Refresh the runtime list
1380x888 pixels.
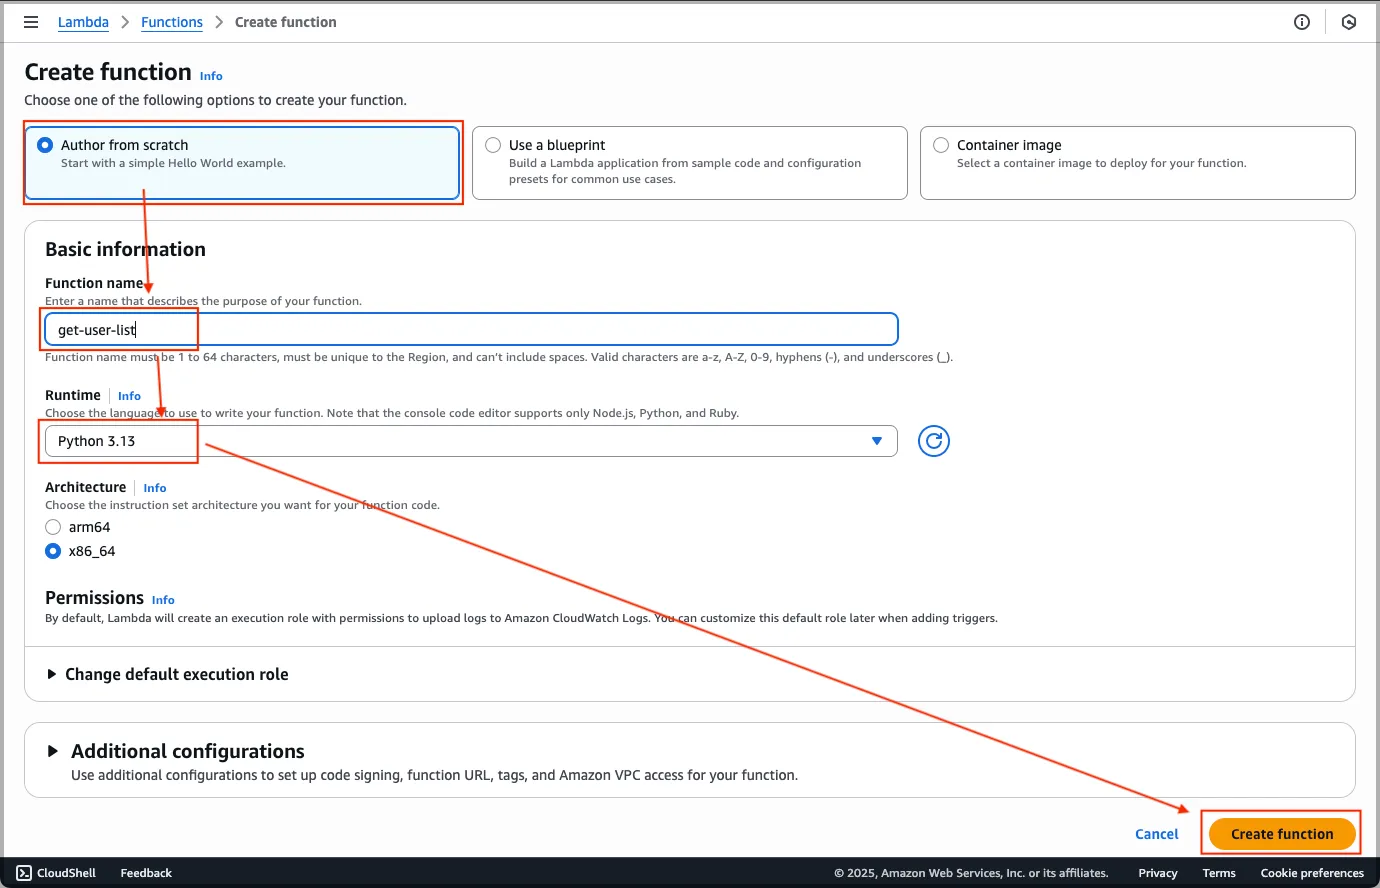pos(933,441)
